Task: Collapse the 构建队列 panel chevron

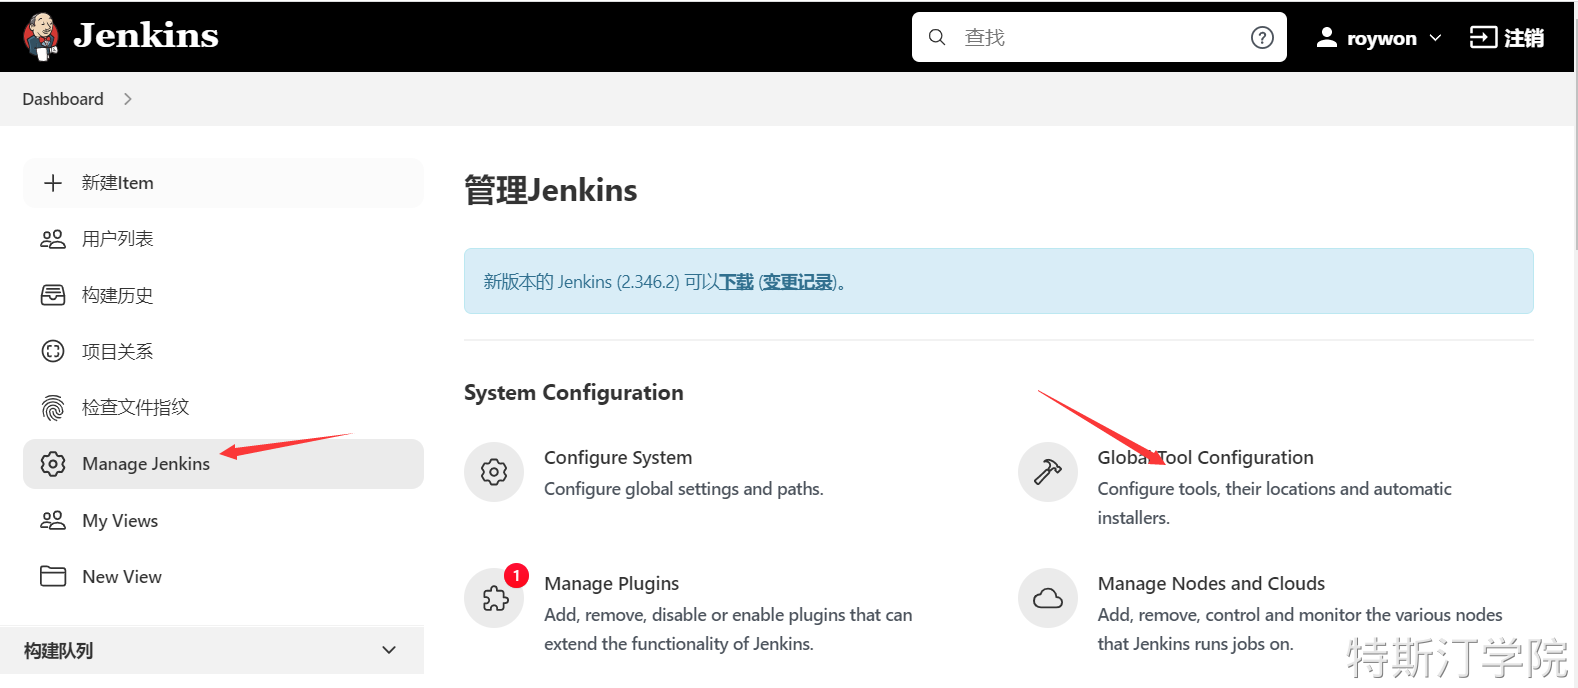Action: [389, 650]
